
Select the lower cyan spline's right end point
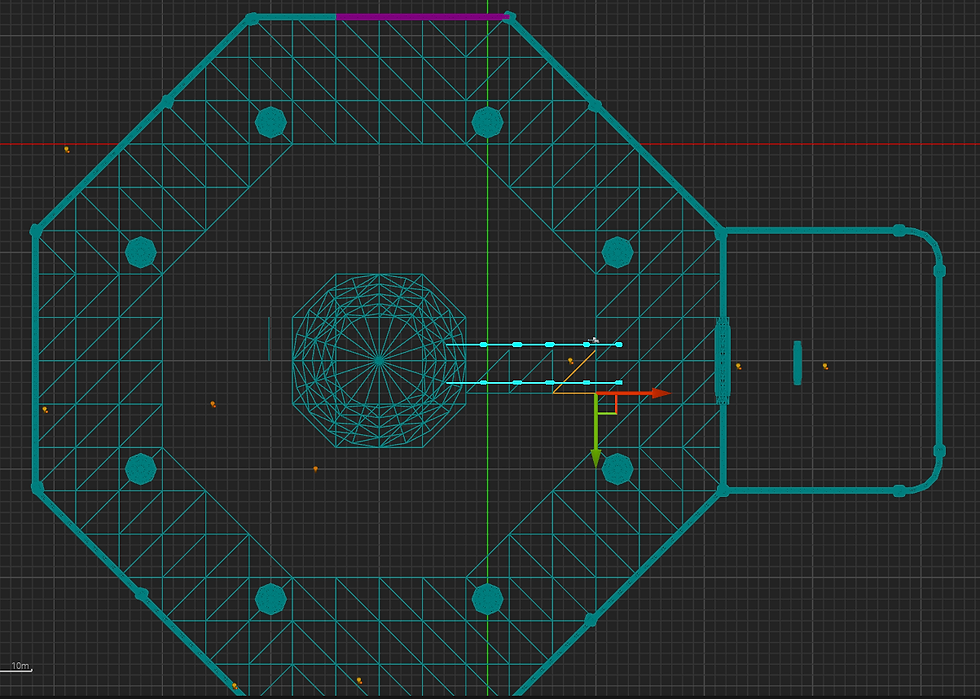(x=619, y=383)
